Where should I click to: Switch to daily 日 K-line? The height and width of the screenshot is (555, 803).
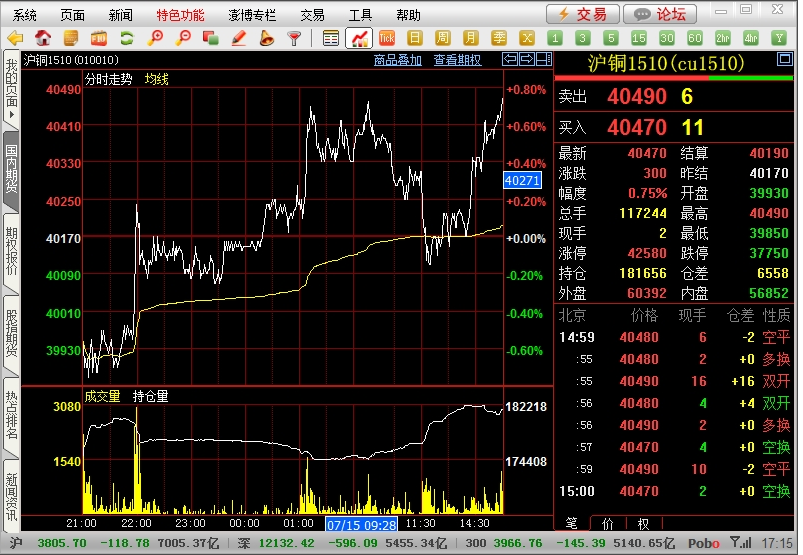[415, 38]
